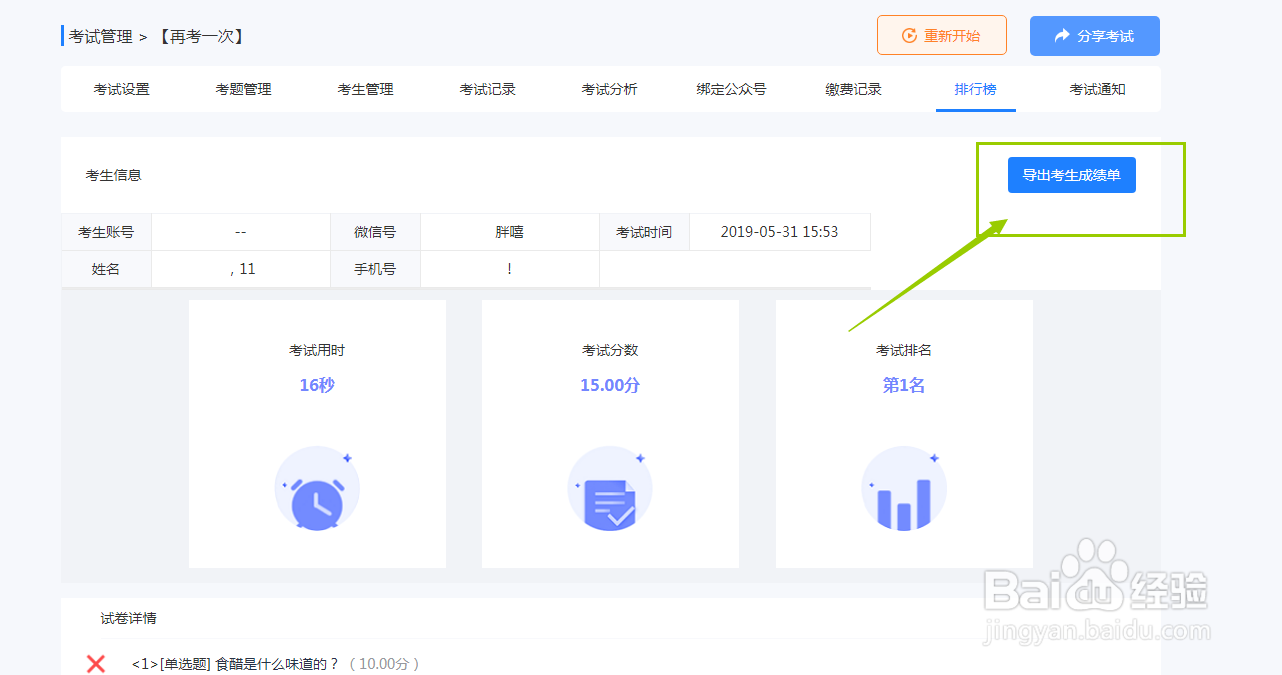
Task: Switch to the 考生管理 tab
Action: click(x=365, y=89)
